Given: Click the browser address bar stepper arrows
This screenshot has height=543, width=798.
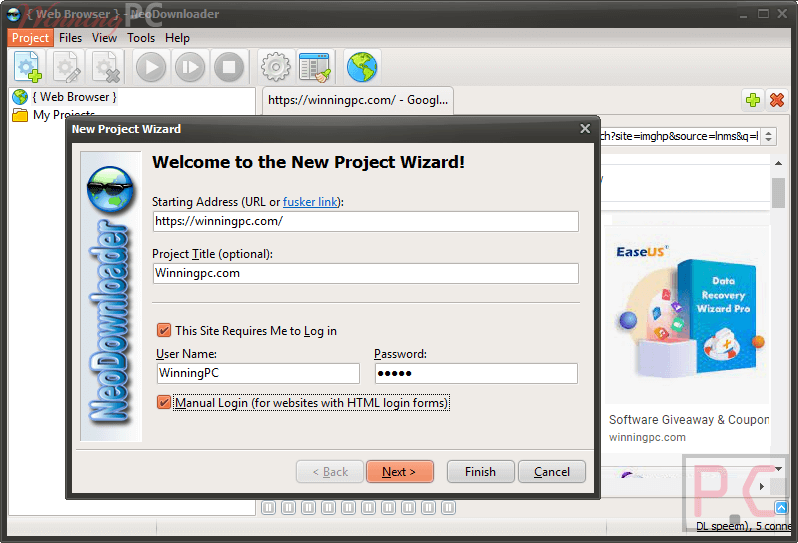Looking at the screenshot, I should (768, 136).
